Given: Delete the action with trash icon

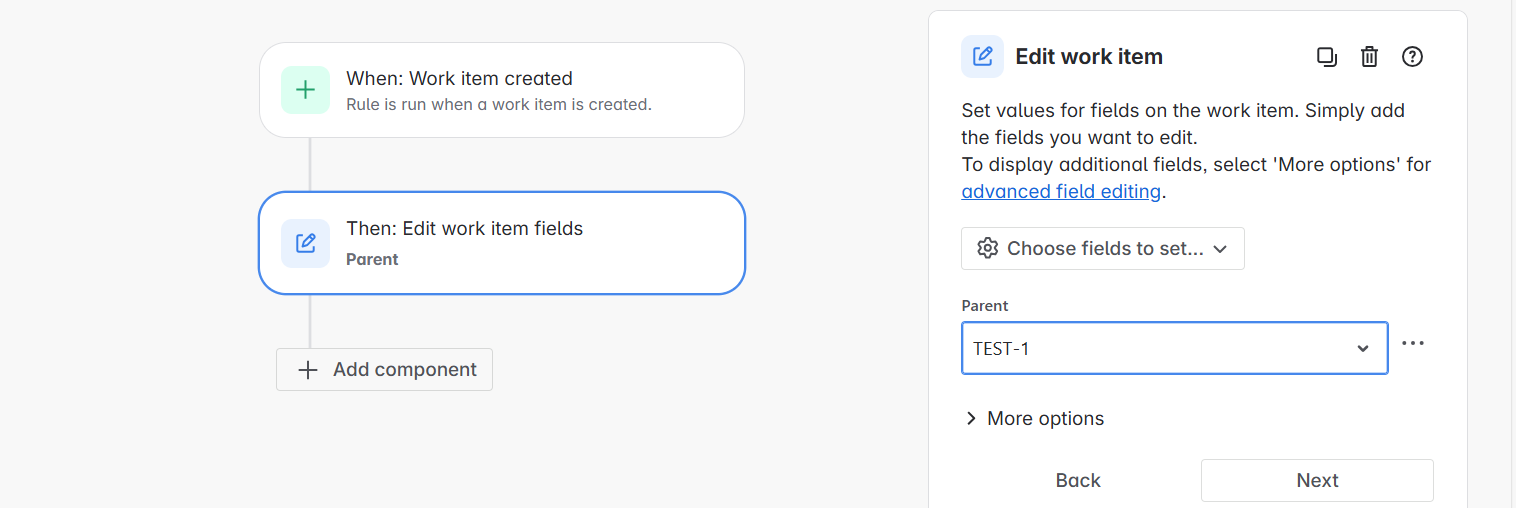Looking at the screenshot, I should [1370, 57].
